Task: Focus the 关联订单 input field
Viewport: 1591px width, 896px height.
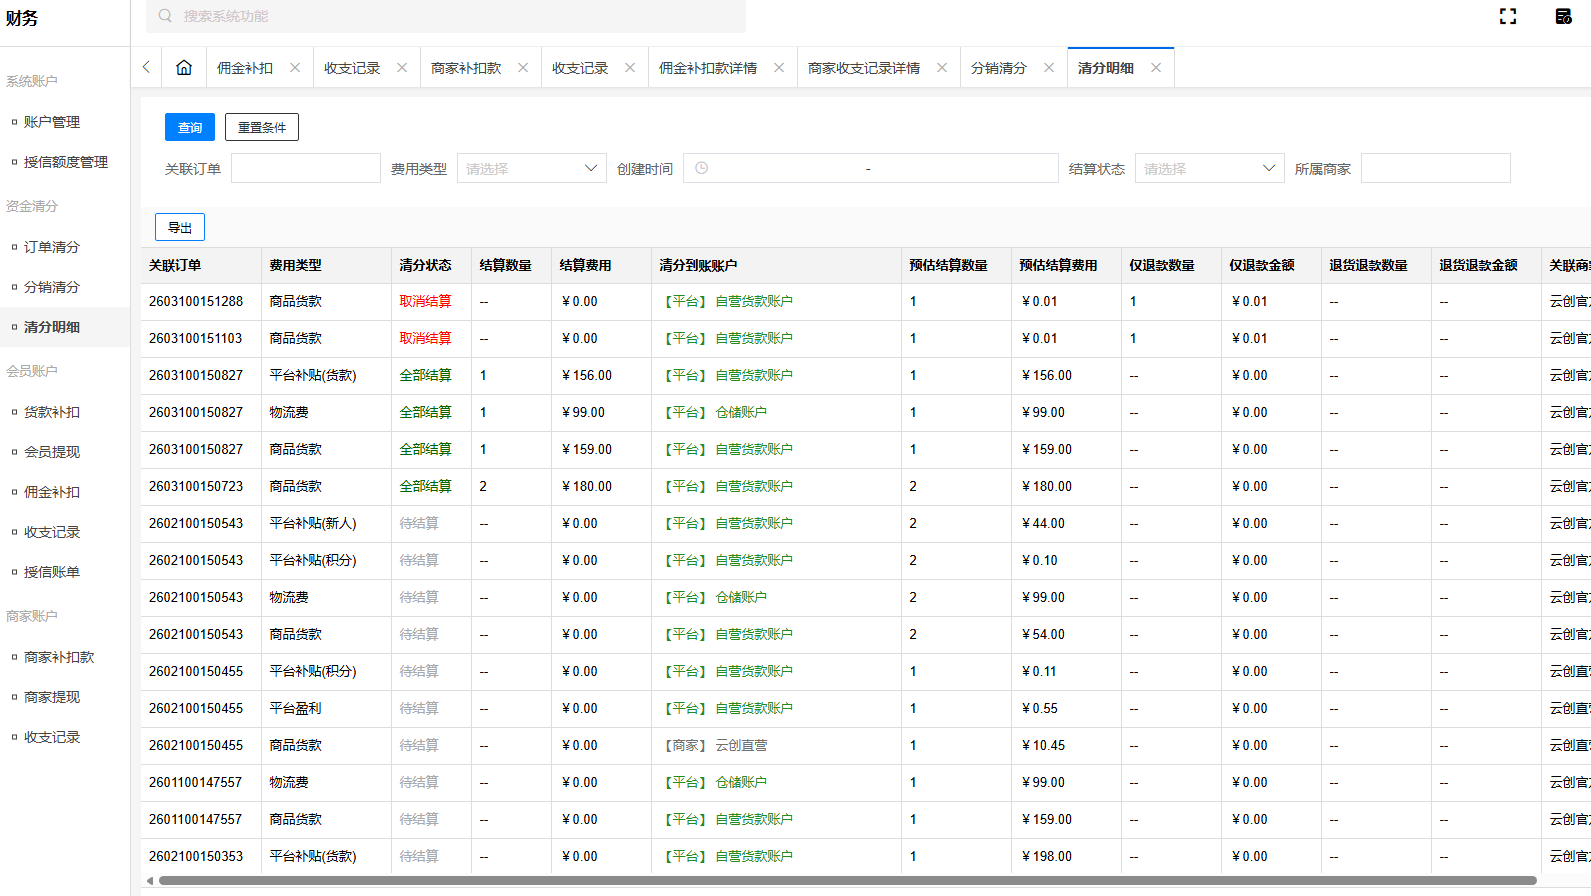Action: tap(305, 169)
